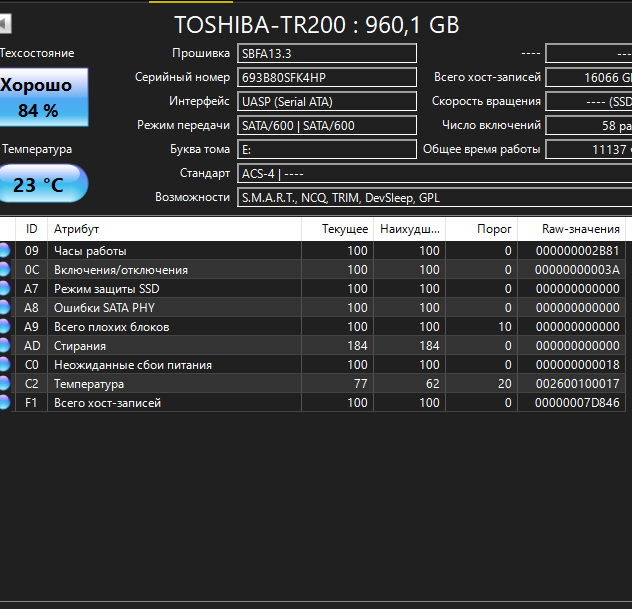This screenshot has width=632, height=609.
Task: Sort table by Порог column header
Action: tap(482, 229)
